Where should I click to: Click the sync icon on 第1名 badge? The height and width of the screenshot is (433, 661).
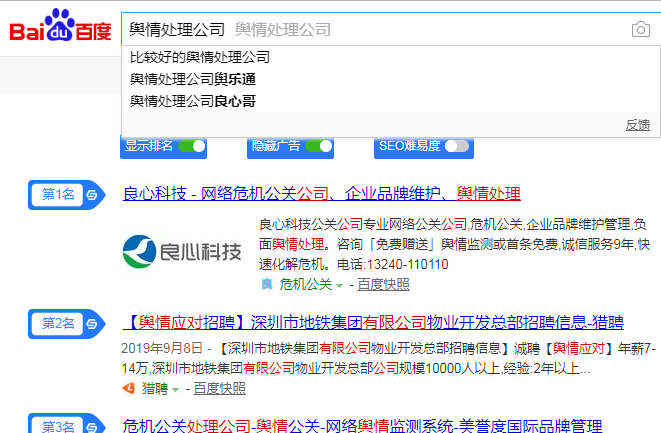pos(92,195)
